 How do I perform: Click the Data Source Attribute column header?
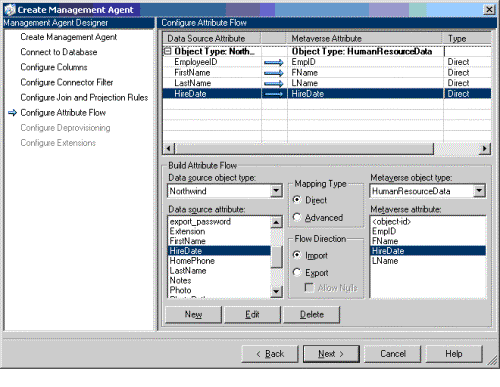212,38
